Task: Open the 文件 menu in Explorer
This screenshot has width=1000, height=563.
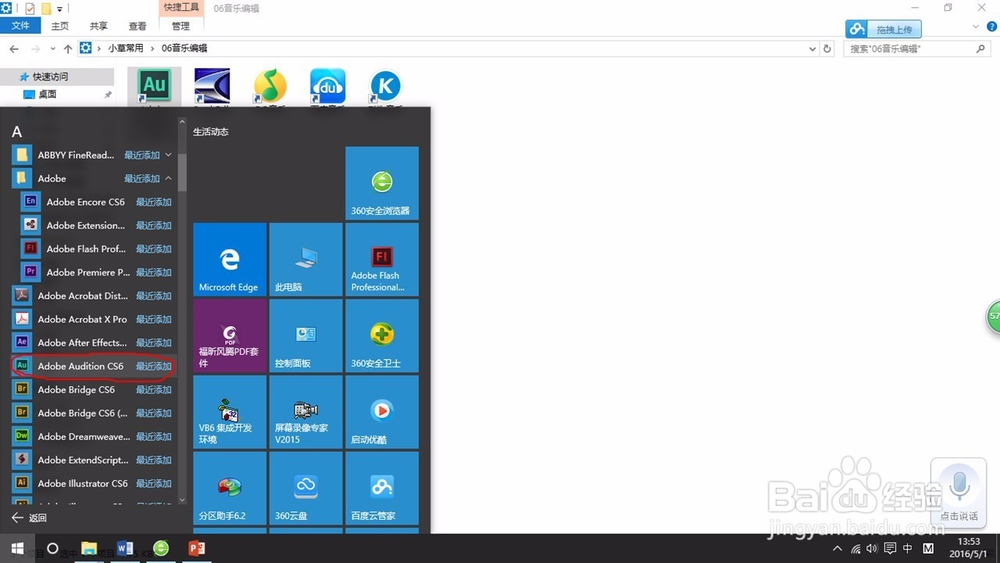Action: pos(20,26)
